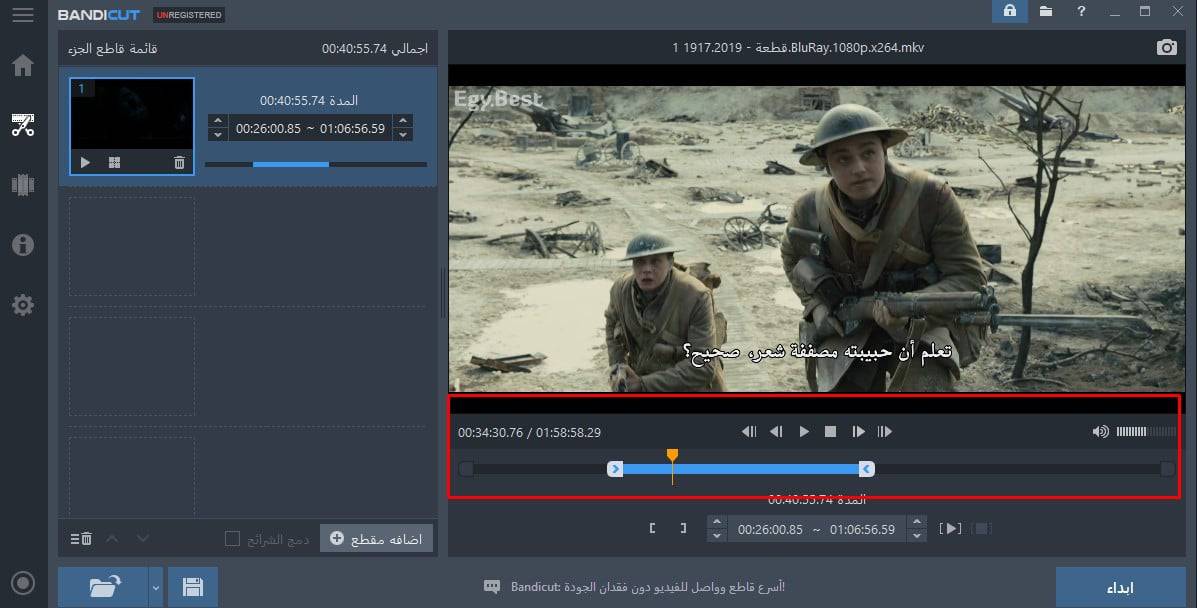Increase segment 1 start time

click(x=218, y=121)
